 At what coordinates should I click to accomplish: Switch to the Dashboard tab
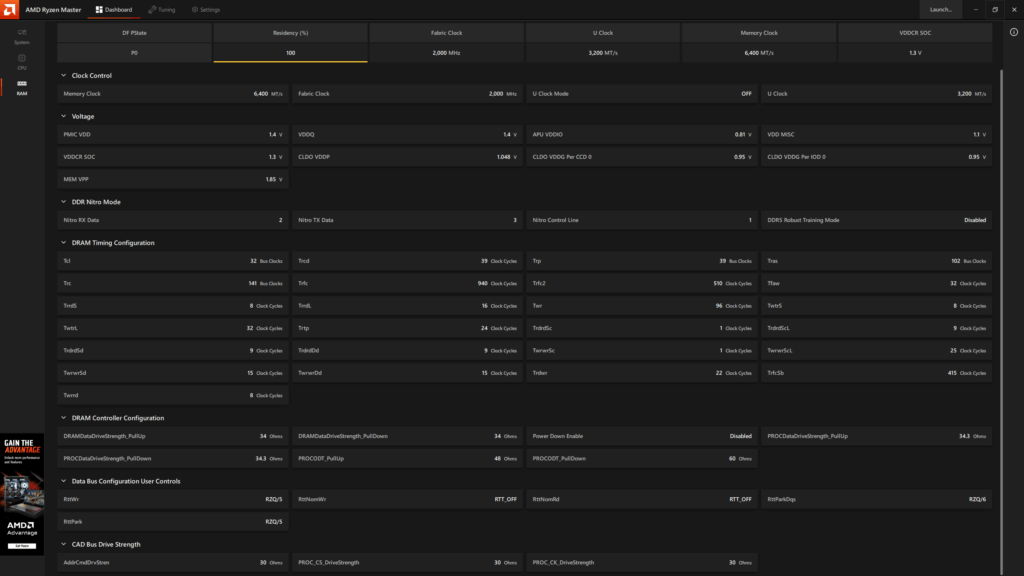pos(114,10)
